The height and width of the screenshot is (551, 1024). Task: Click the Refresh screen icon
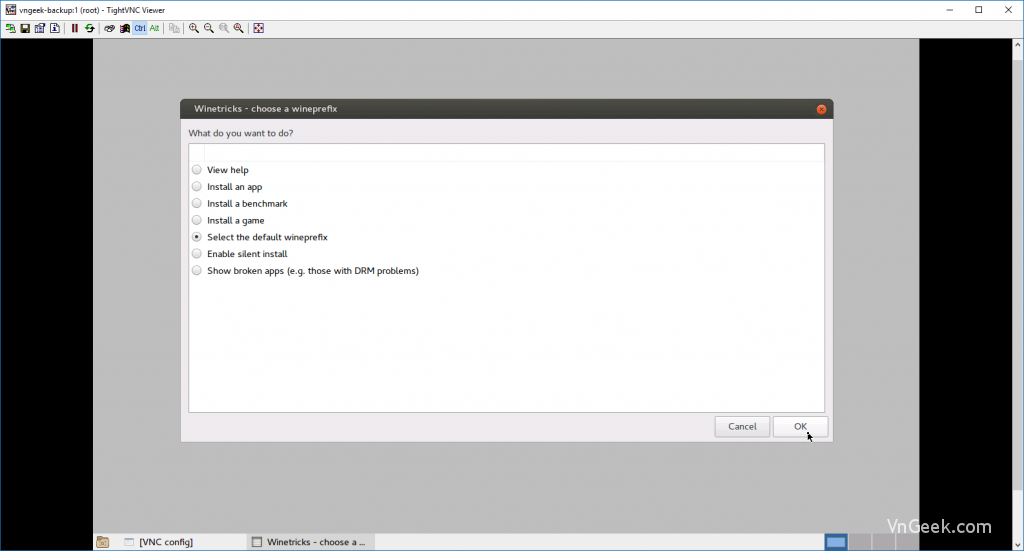coord(89,28)
